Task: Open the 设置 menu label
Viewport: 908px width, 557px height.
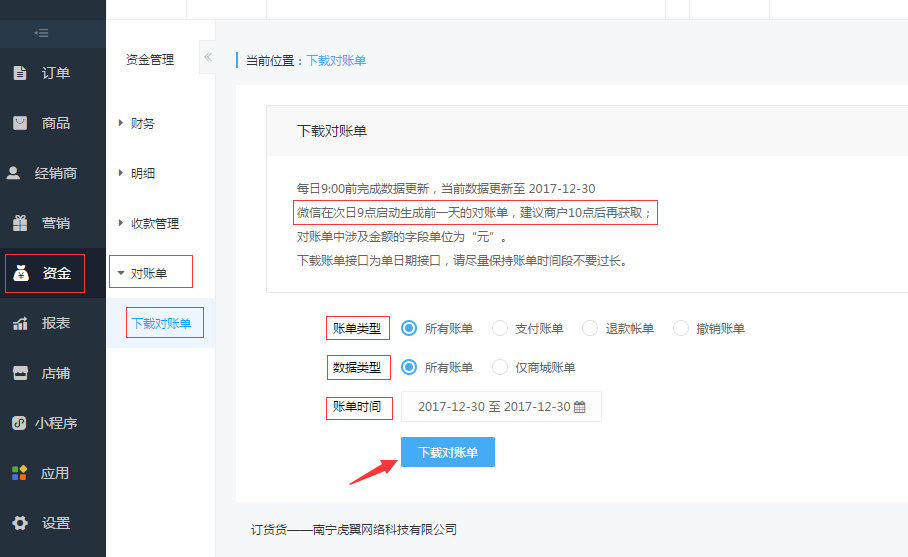Action: 56,523
